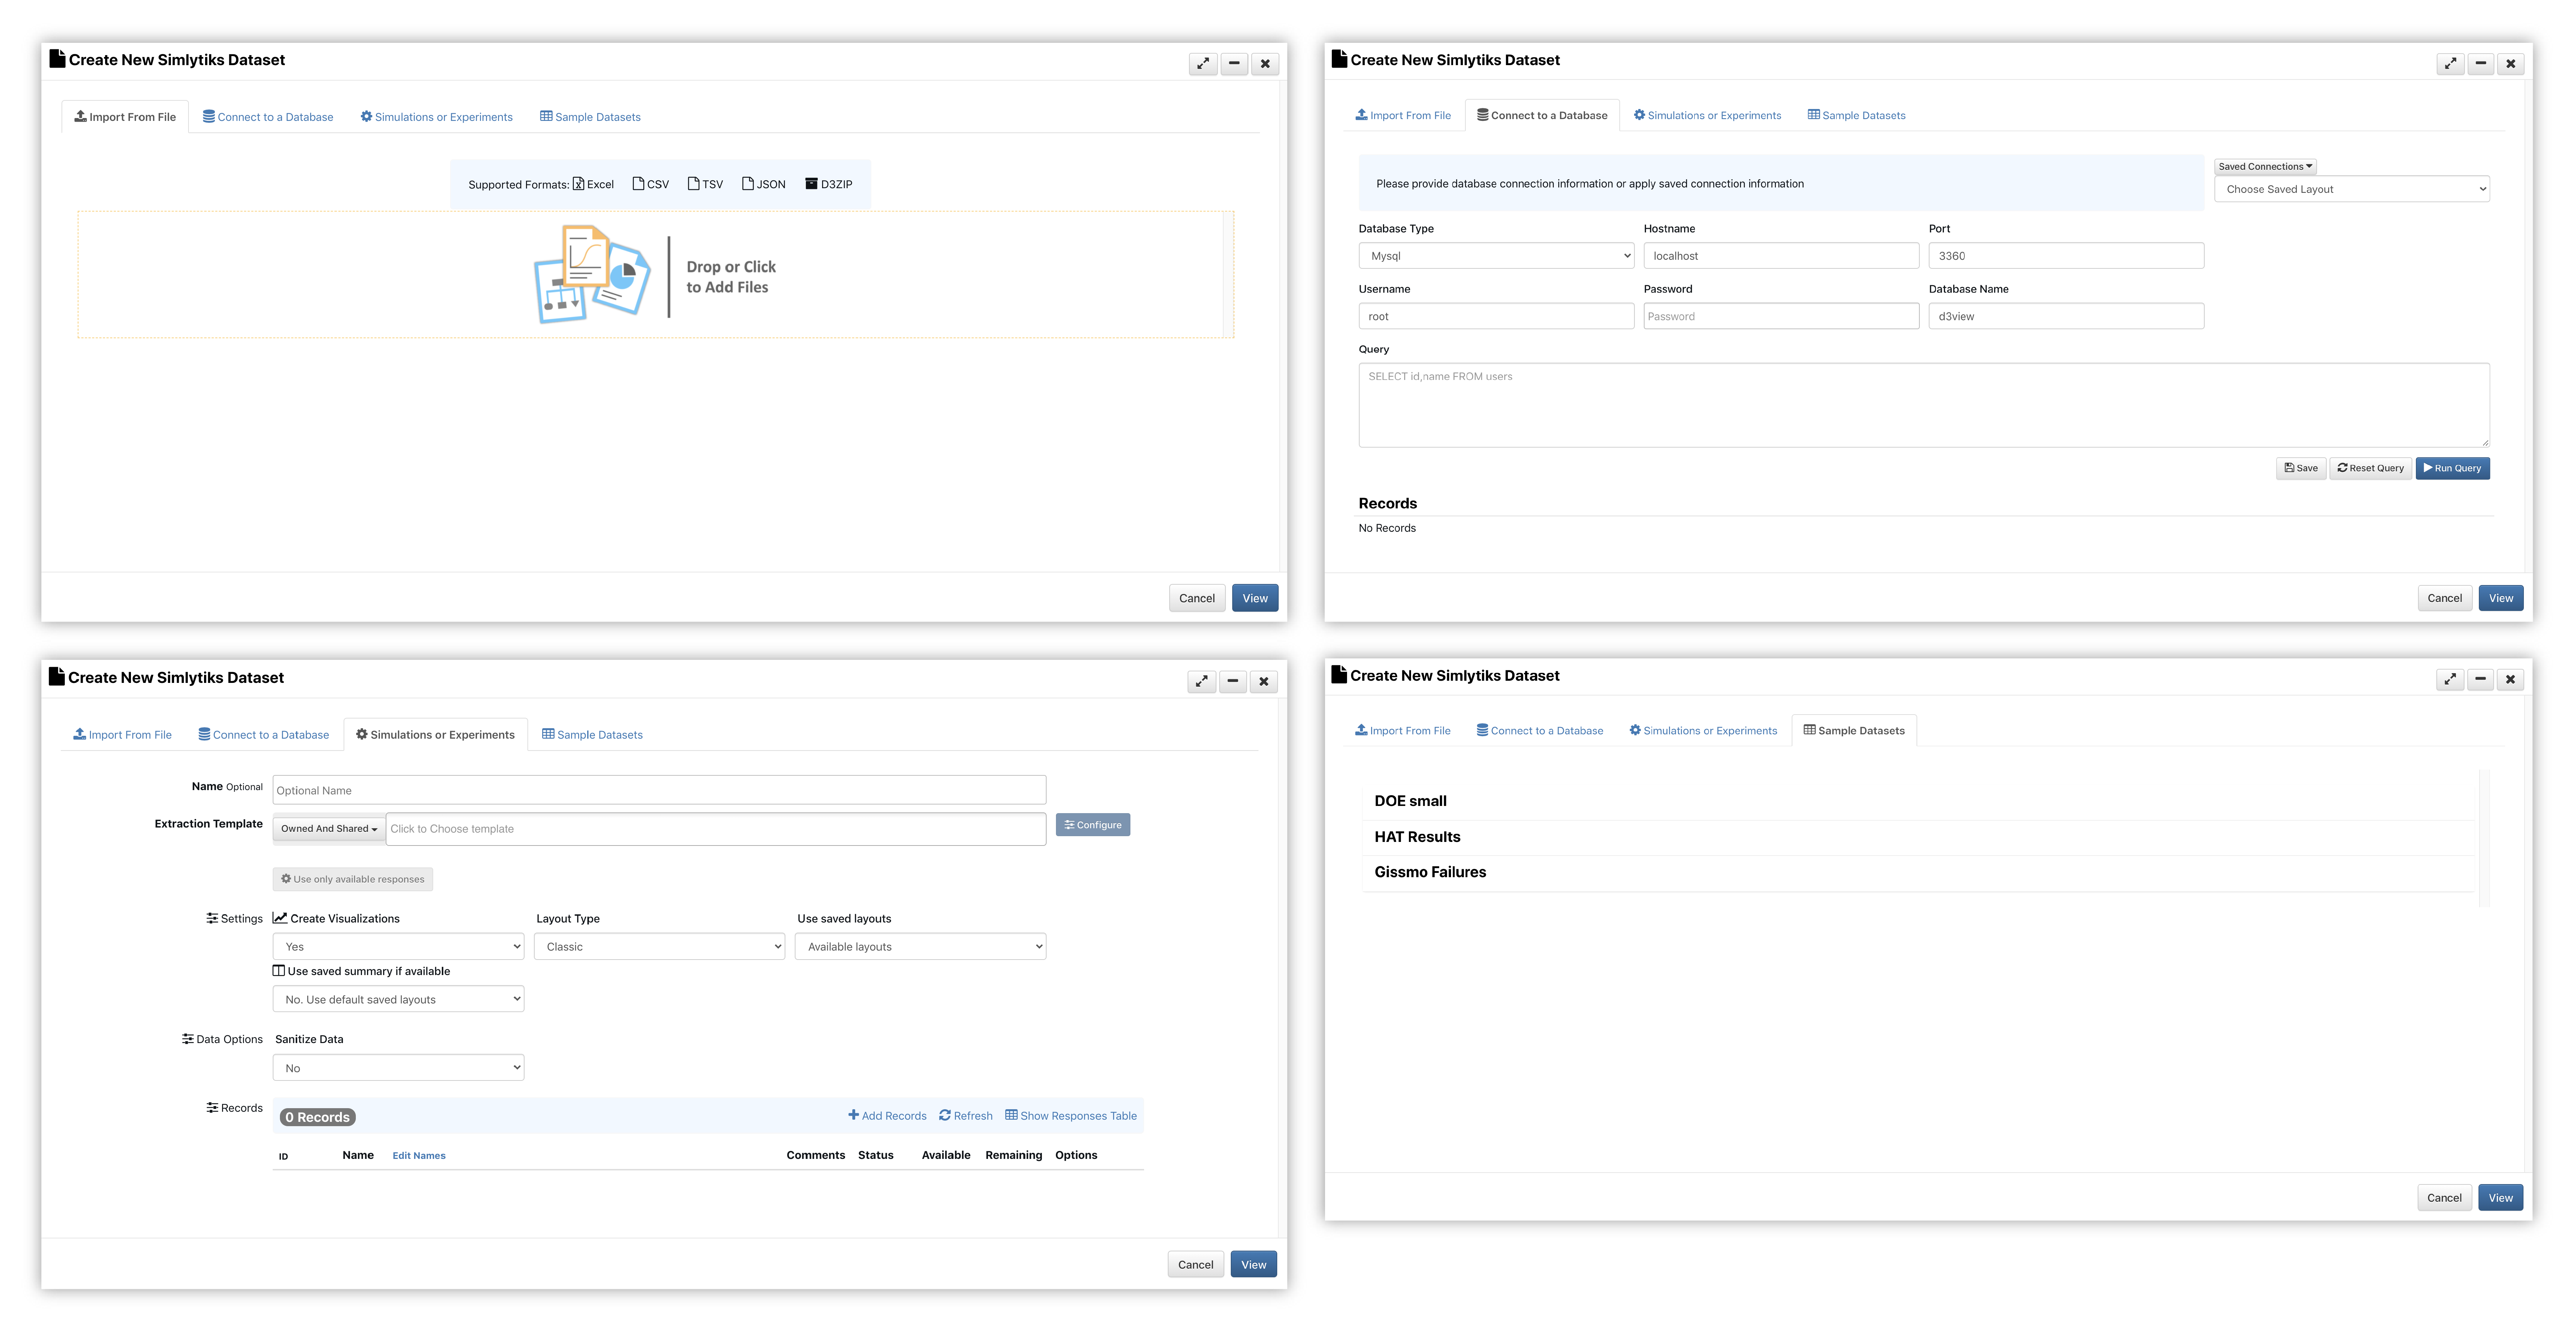The image size is (2576, 1337).
Task: Click Edit Names link
Action: [x=419, y=1156]
